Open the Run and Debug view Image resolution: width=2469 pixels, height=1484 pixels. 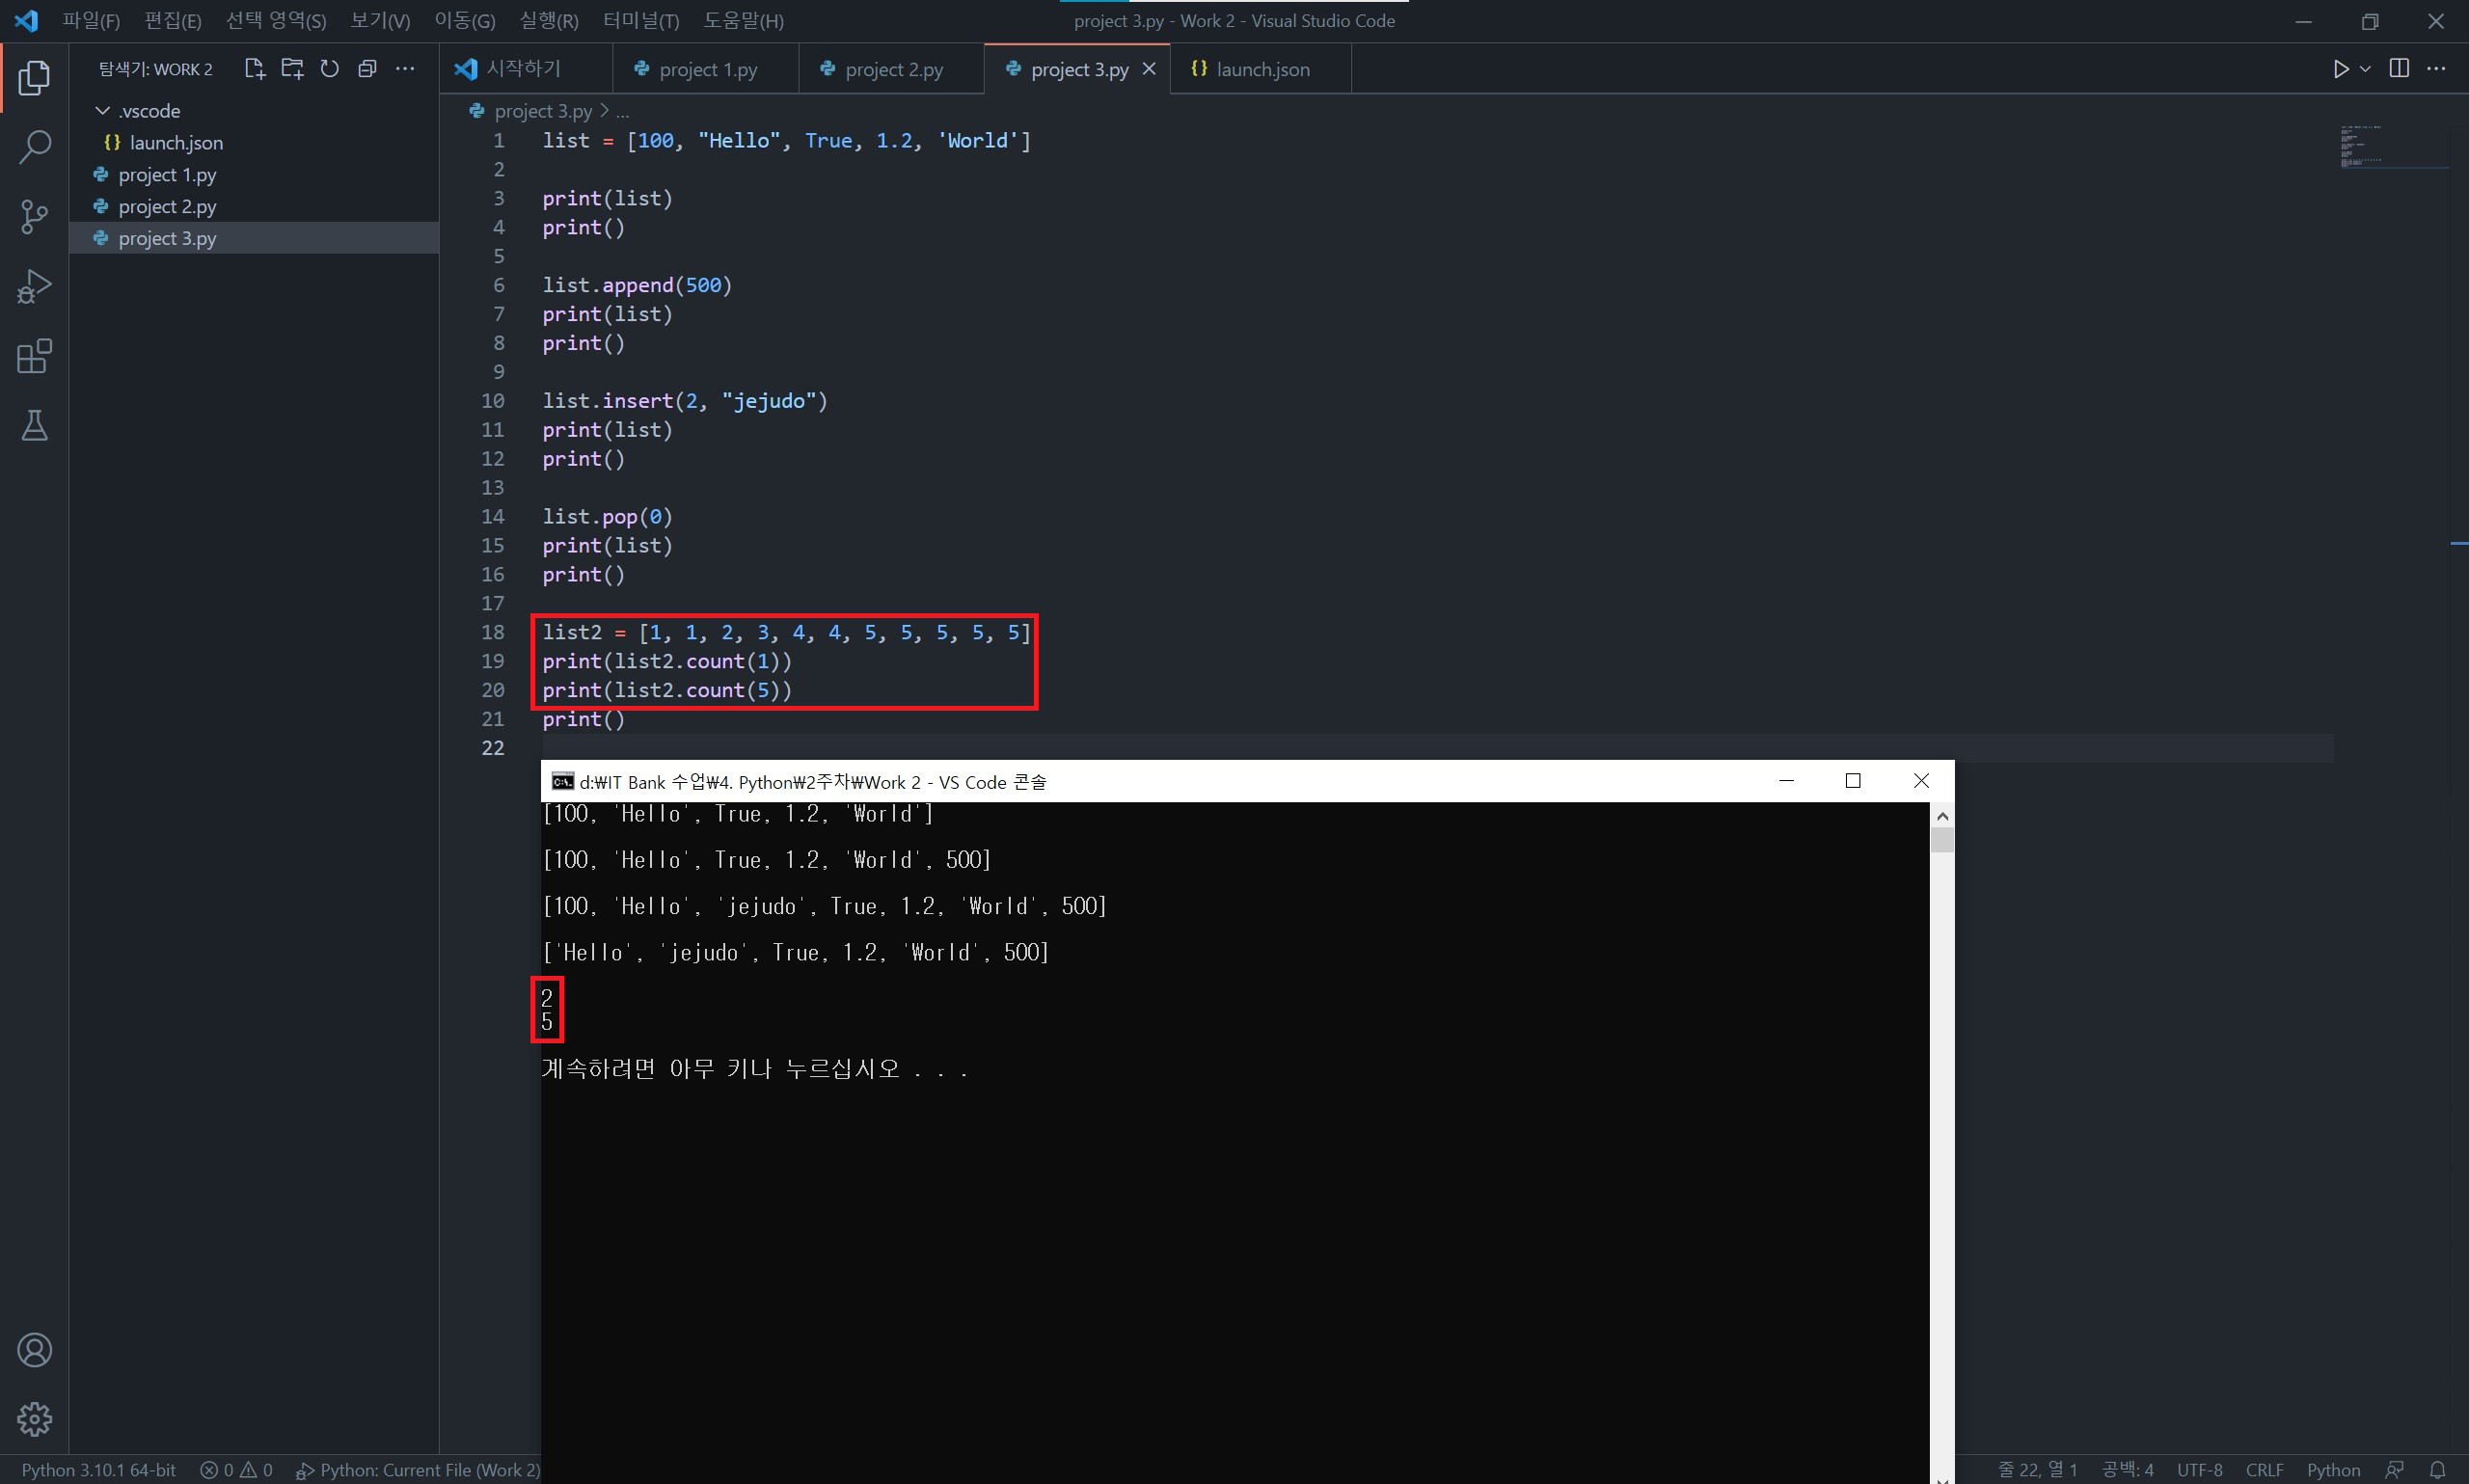pos(34,286)
